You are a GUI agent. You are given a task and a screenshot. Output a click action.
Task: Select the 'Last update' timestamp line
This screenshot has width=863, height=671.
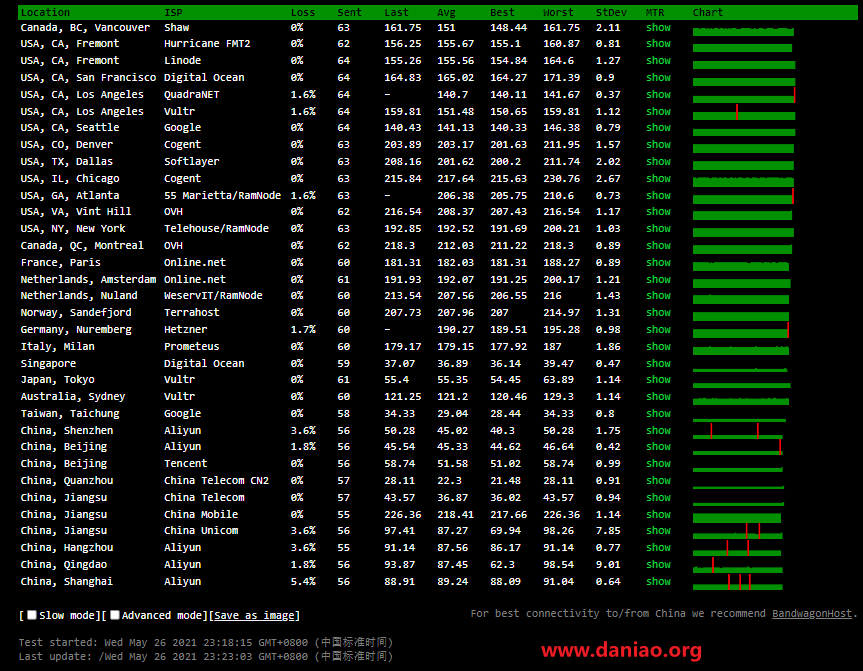click(206, 657)
